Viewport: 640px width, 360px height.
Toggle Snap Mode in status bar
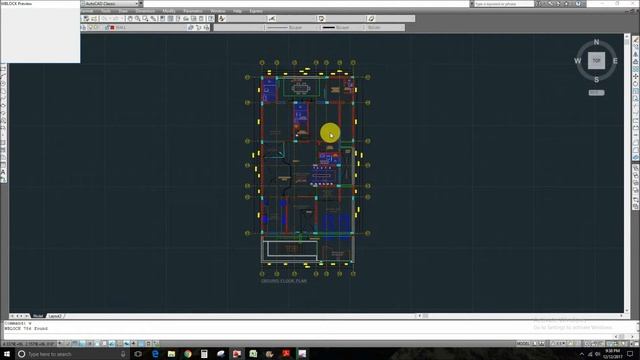(x=67, y=343)
